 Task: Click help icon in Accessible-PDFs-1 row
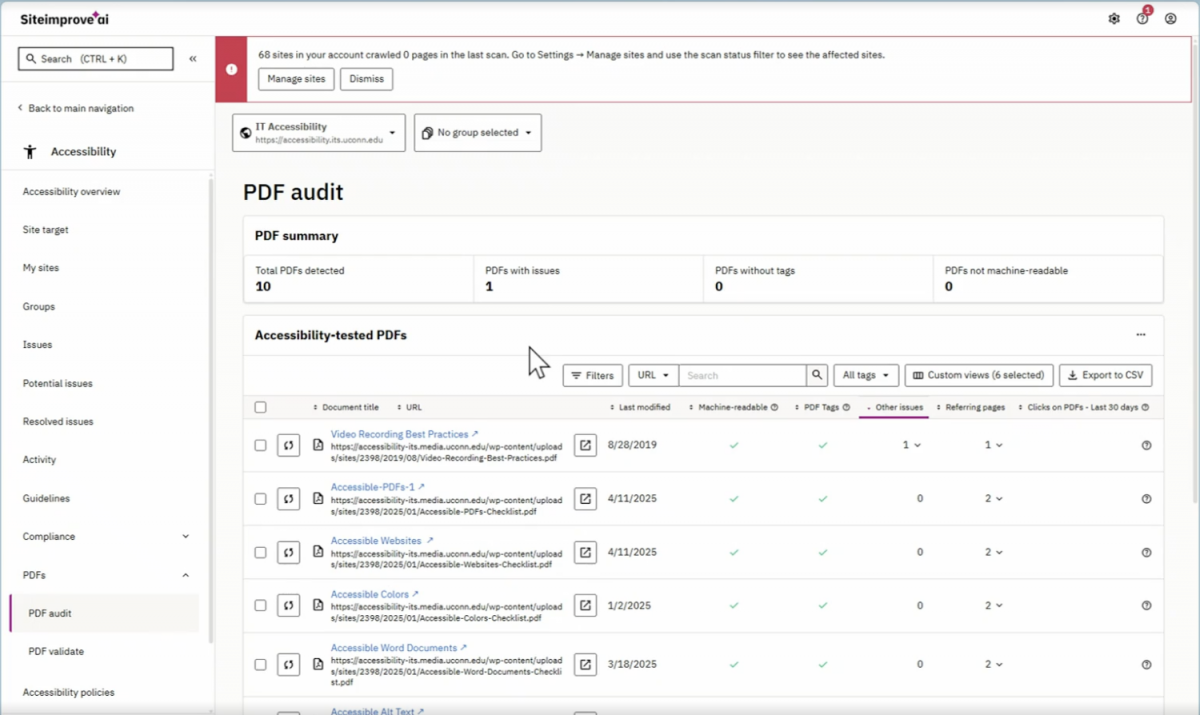pos(1146,498)
